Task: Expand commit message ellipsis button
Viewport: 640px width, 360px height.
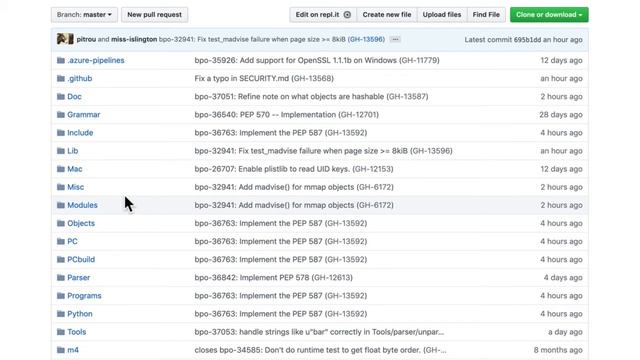Action: tap(395, 39)
